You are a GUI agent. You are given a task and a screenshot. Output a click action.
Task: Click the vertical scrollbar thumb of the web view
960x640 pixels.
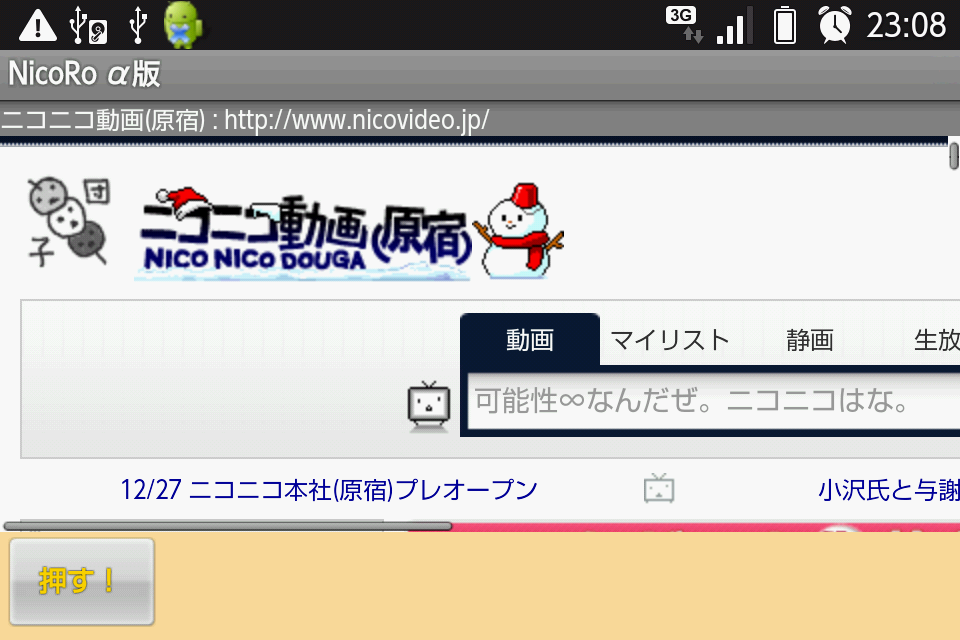point(953,155)
